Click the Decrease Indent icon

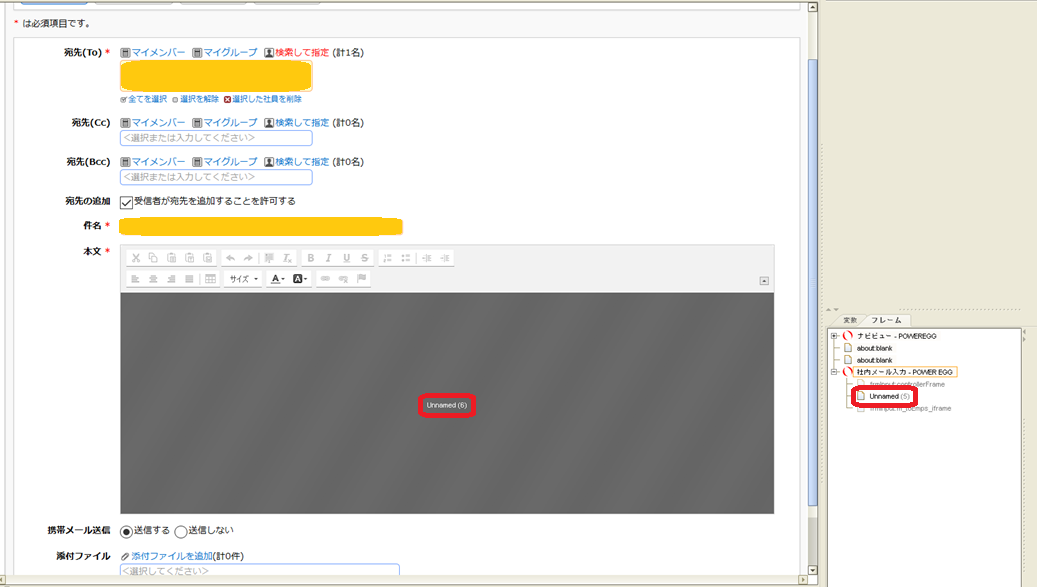click(x=427, y=258)
